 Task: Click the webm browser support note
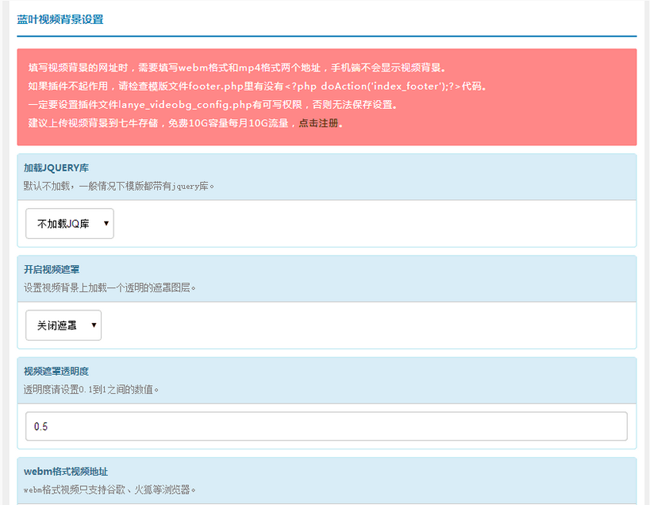110,490
